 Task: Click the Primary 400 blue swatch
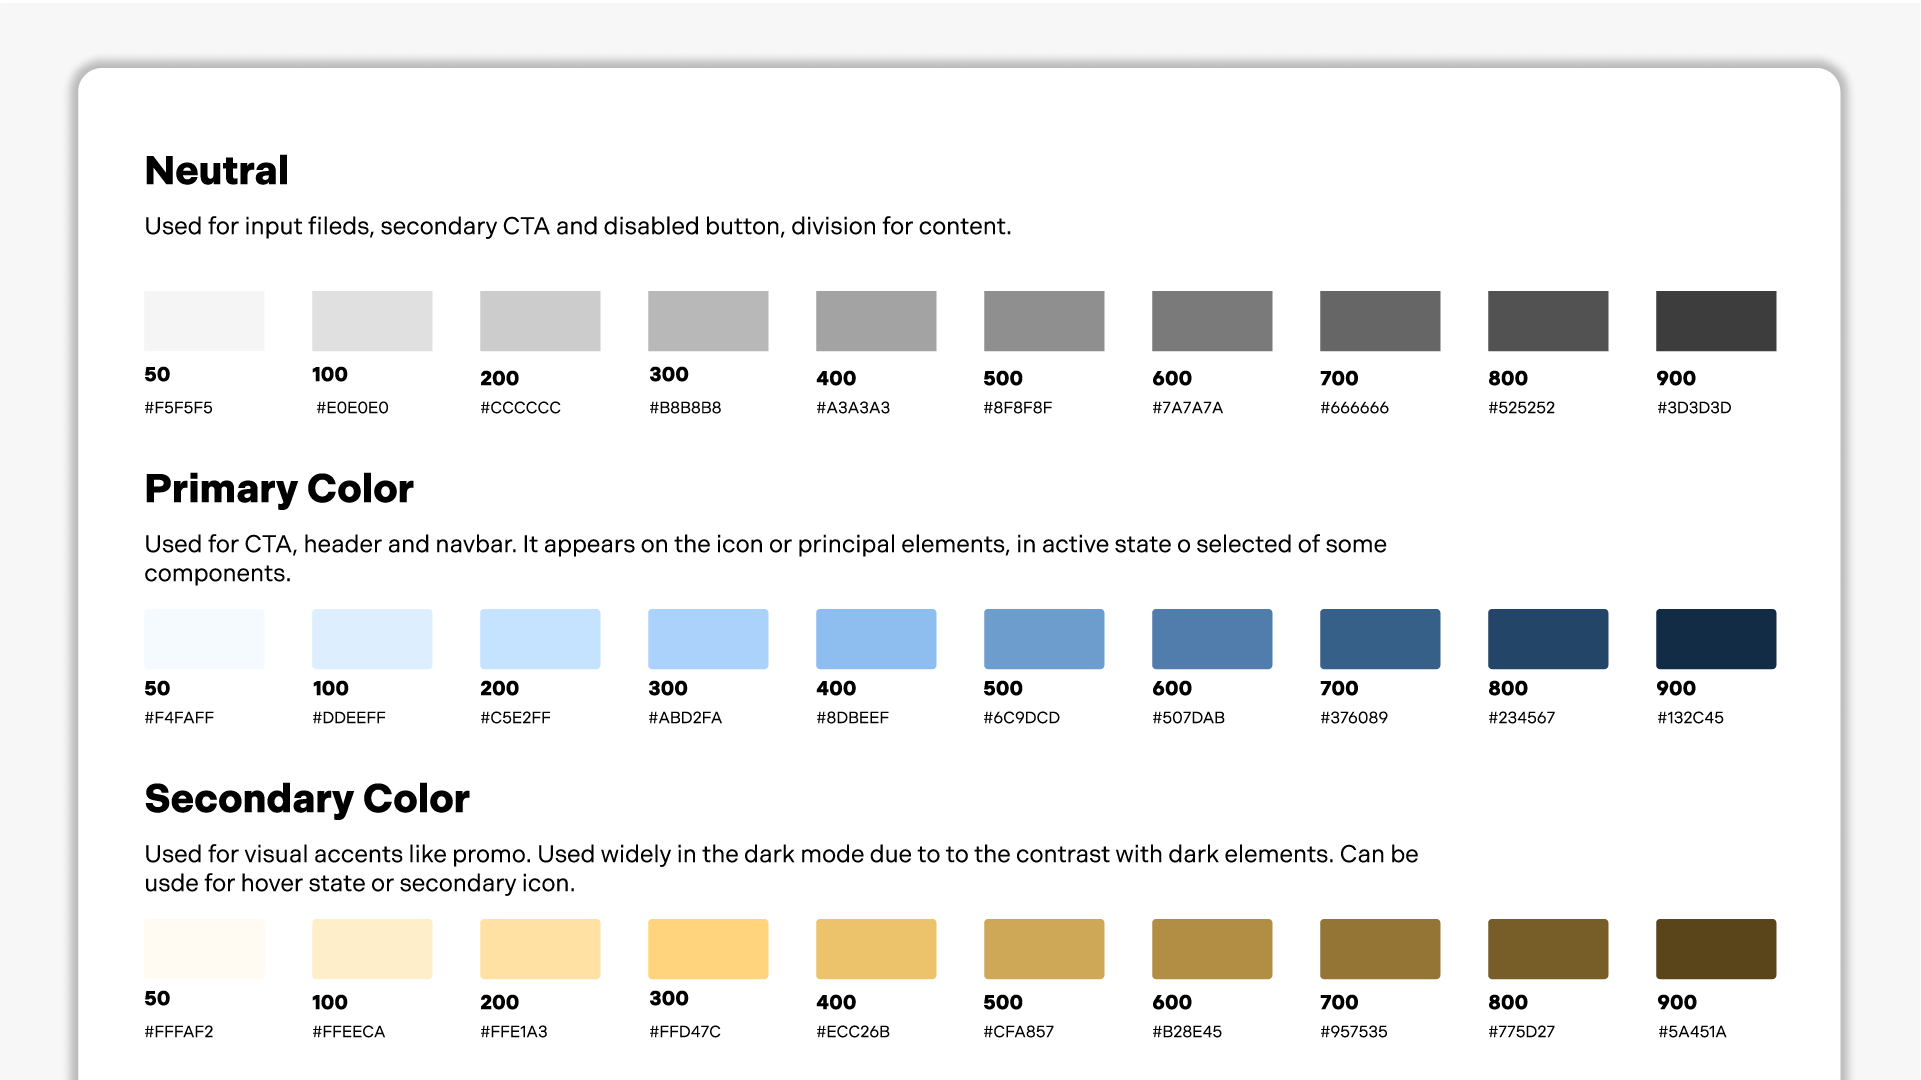coord(876,639)
